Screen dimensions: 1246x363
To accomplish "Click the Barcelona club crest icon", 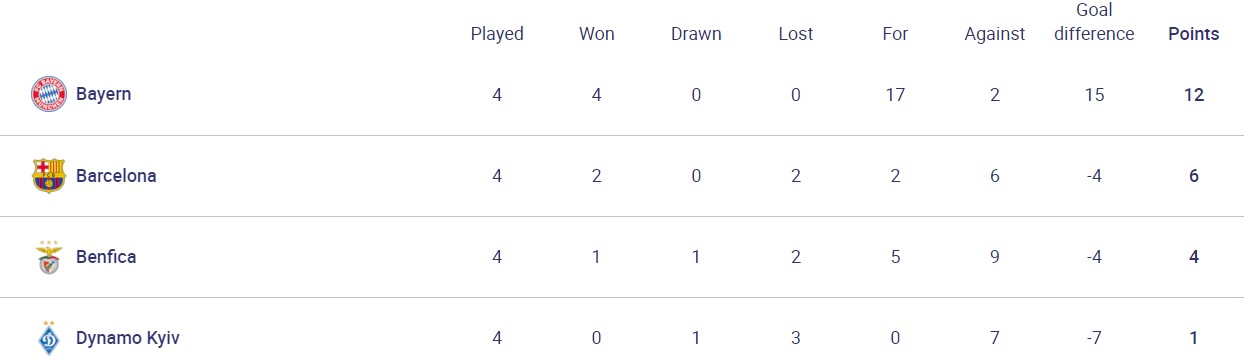I will 48,176.
